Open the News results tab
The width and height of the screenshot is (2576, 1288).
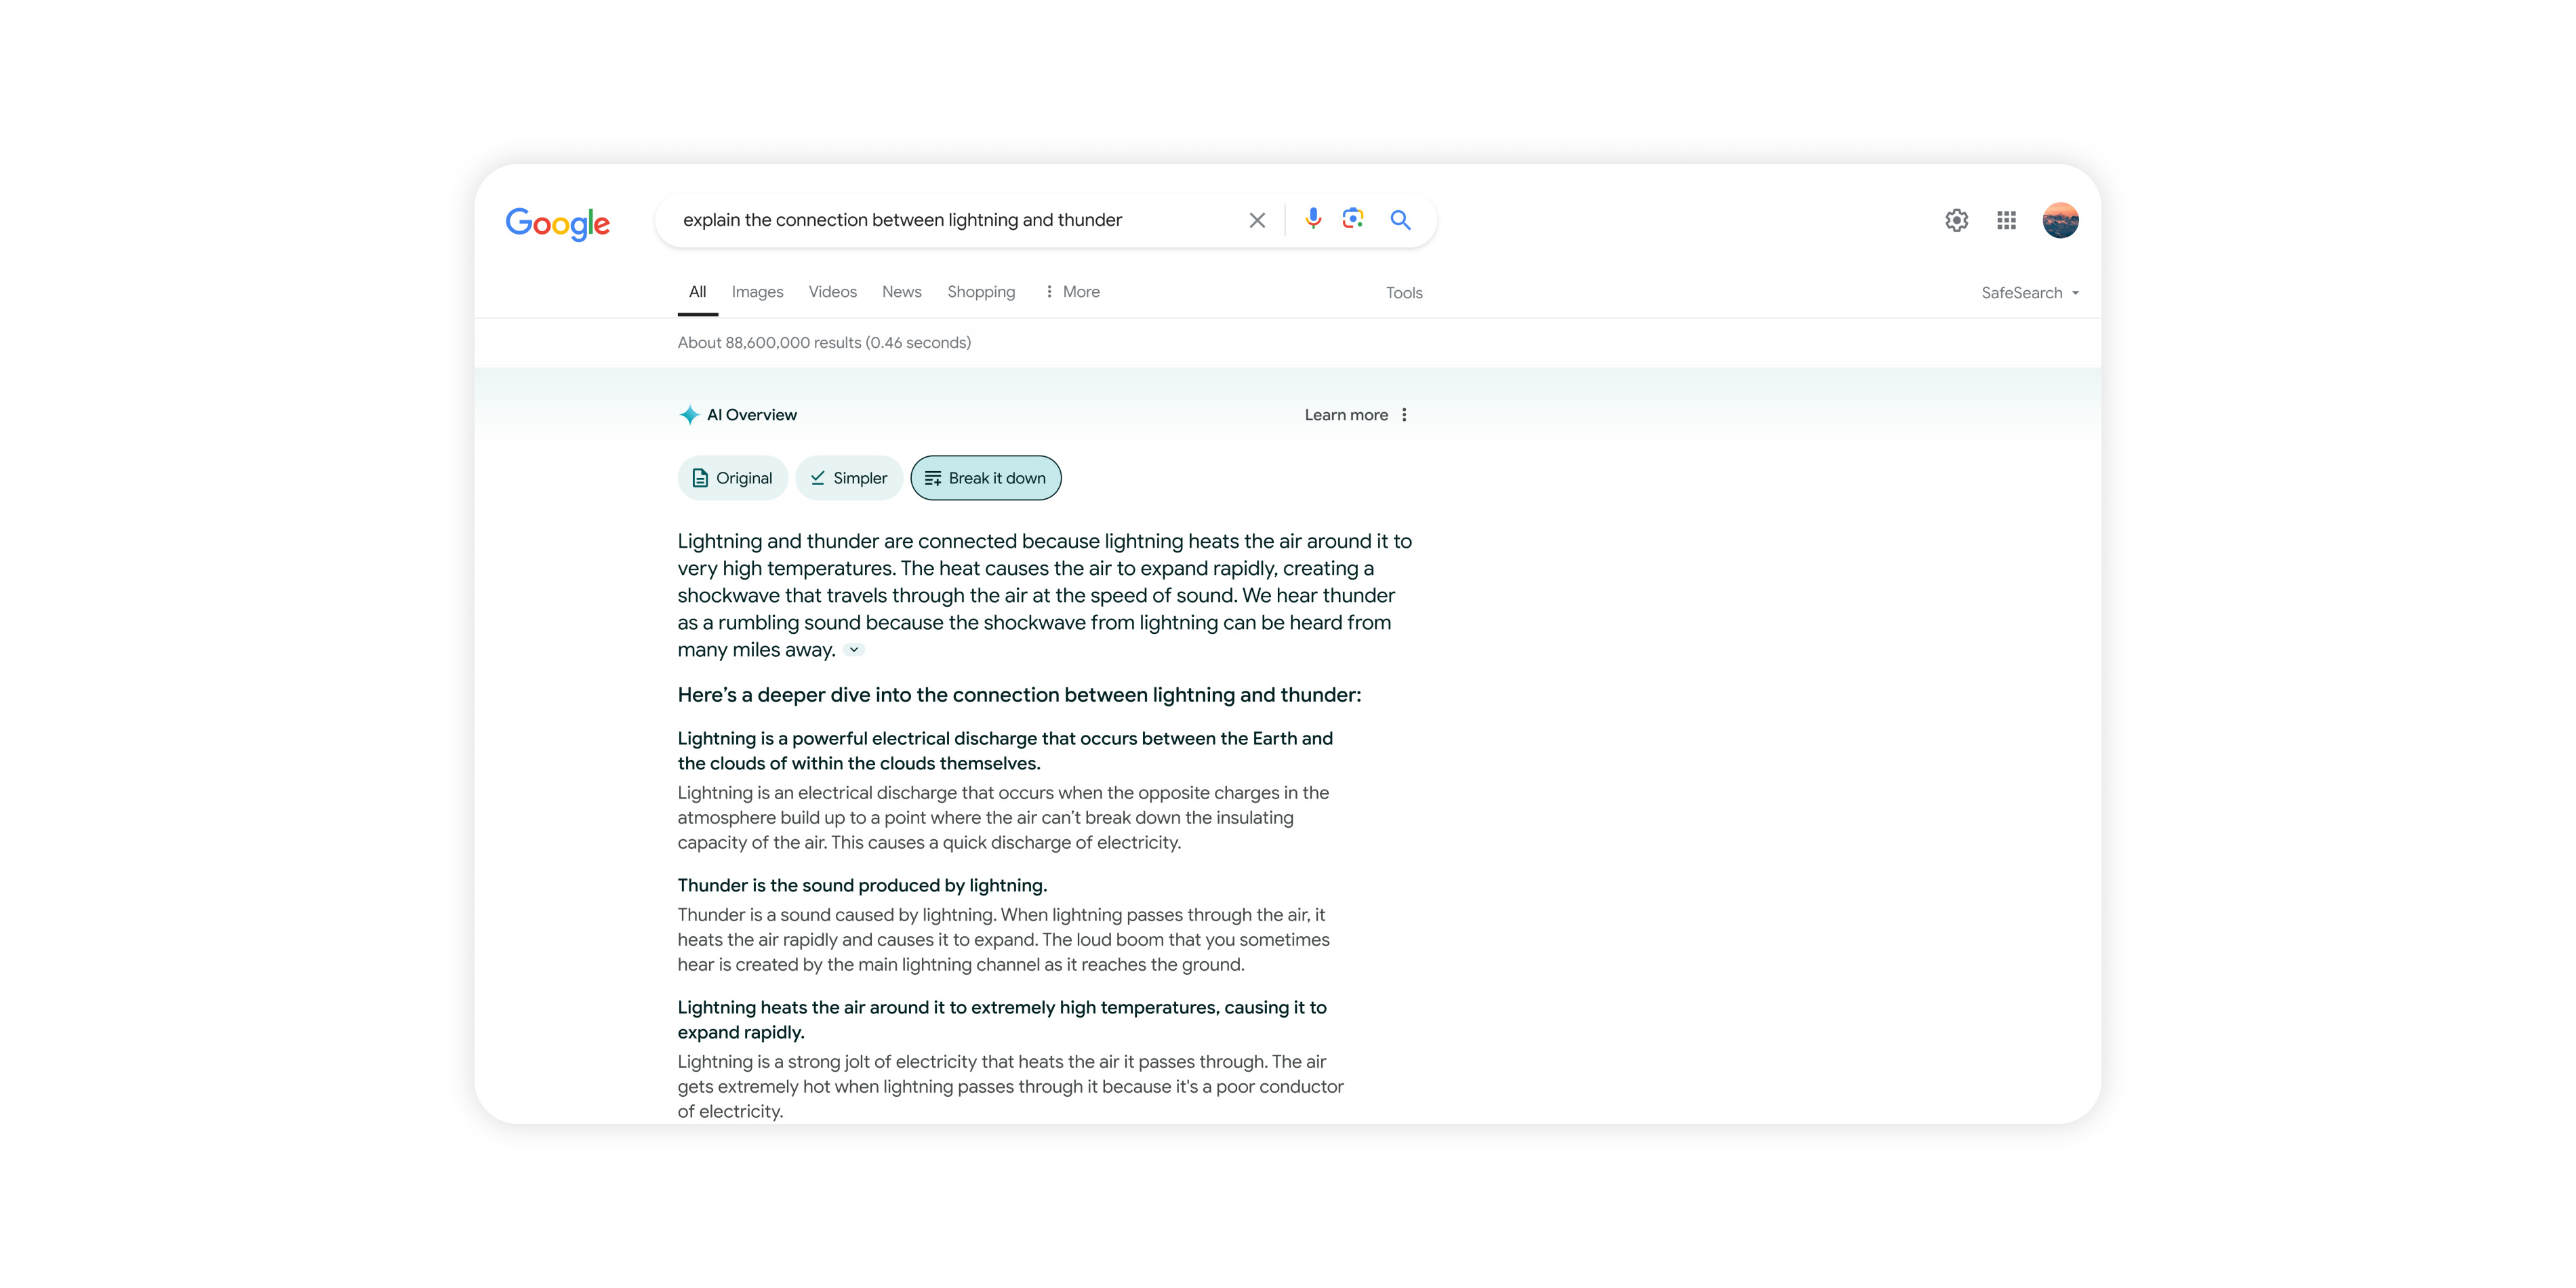click(x=901, y=291)
